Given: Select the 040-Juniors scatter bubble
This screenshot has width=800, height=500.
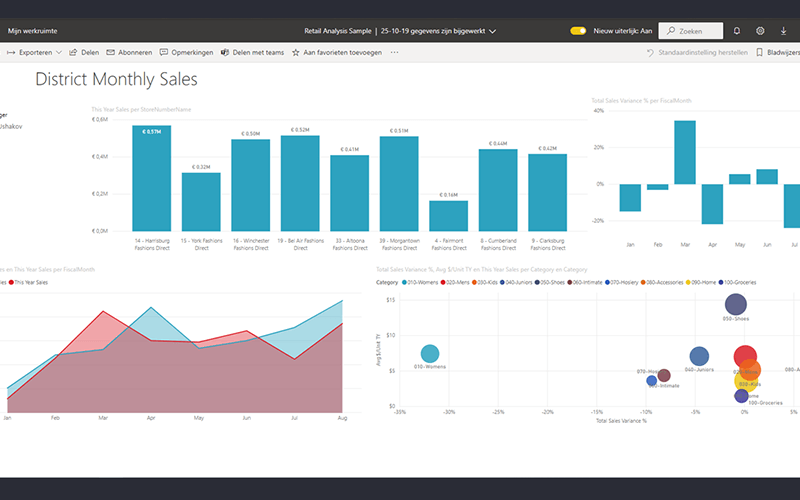Looking at the screenshot, I should click(699, 356).
